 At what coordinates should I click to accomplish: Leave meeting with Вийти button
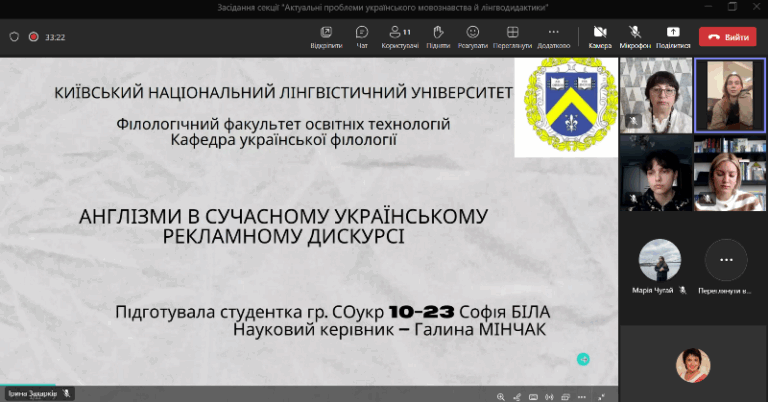tap(728, 37)
